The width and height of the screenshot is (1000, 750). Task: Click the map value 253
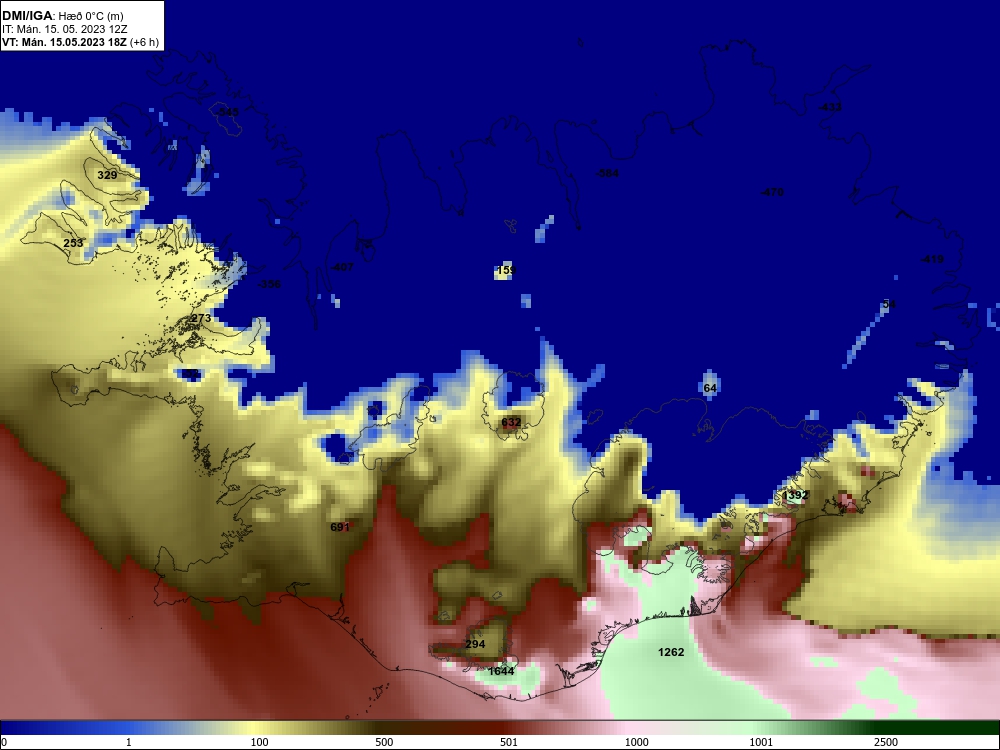(73, 243)
